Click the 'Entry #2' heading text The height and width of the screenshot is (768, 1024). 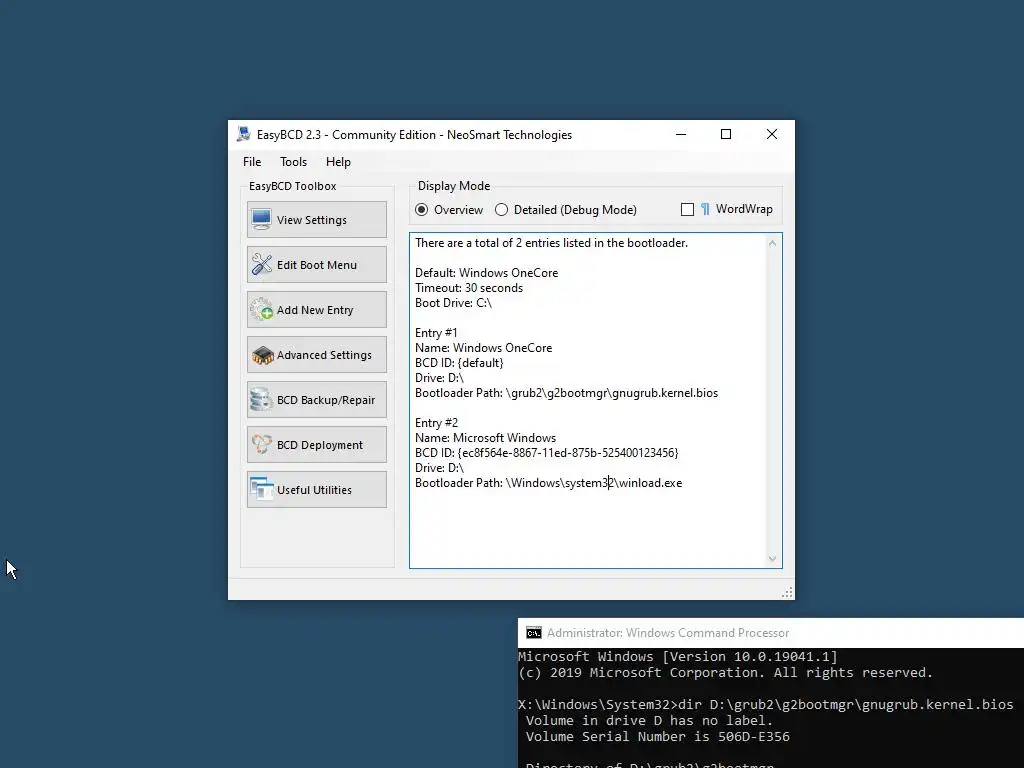tap(436, 423)
